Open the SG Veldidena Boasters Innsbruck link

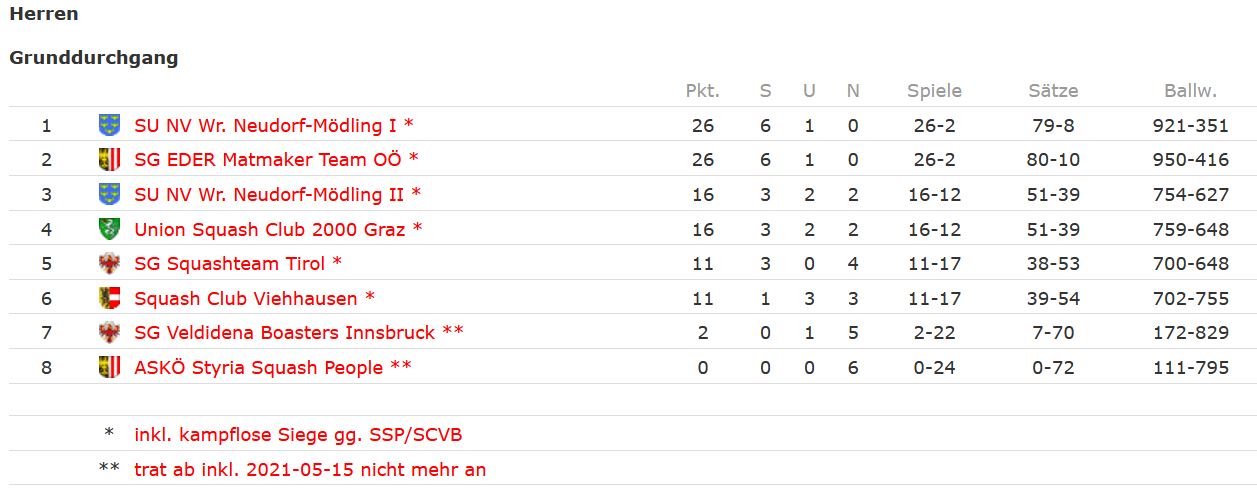pyautogui.click(x=285, y=332)
